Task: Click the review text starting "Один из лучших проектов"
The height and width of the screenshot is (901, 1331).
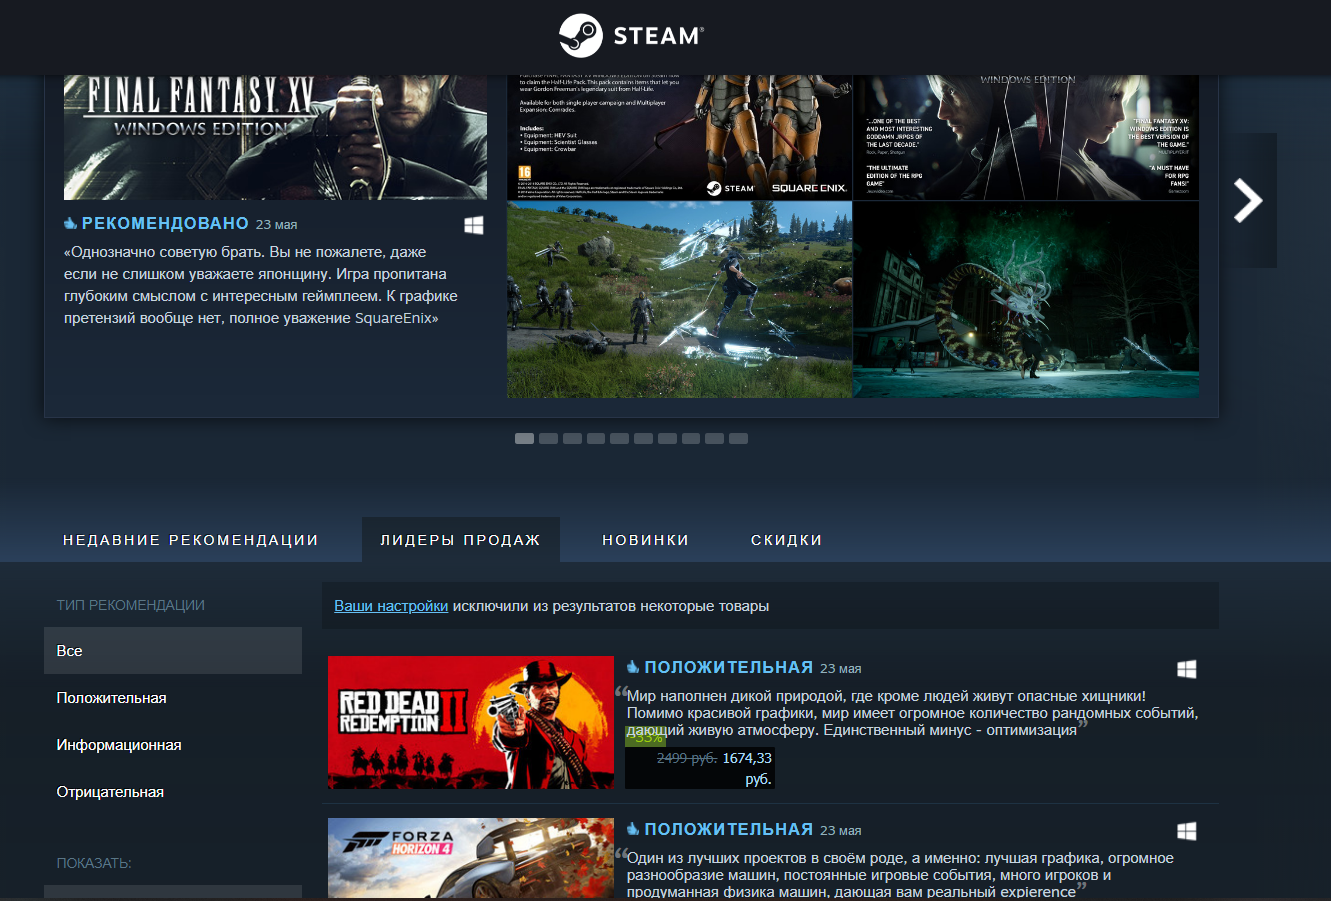Action: [x=900, y=875]
